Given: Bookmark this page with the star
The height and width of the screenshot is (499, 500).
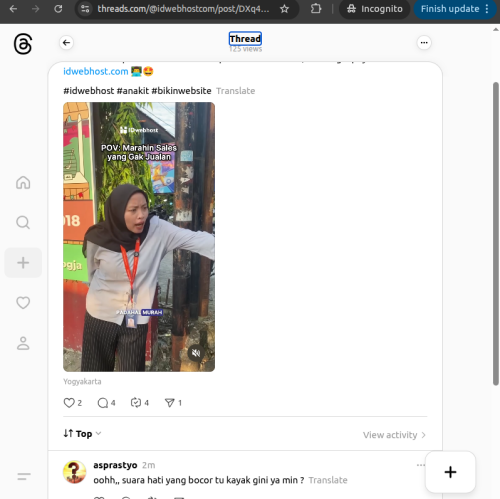Looking at the screenshot, I should (284, 9).
